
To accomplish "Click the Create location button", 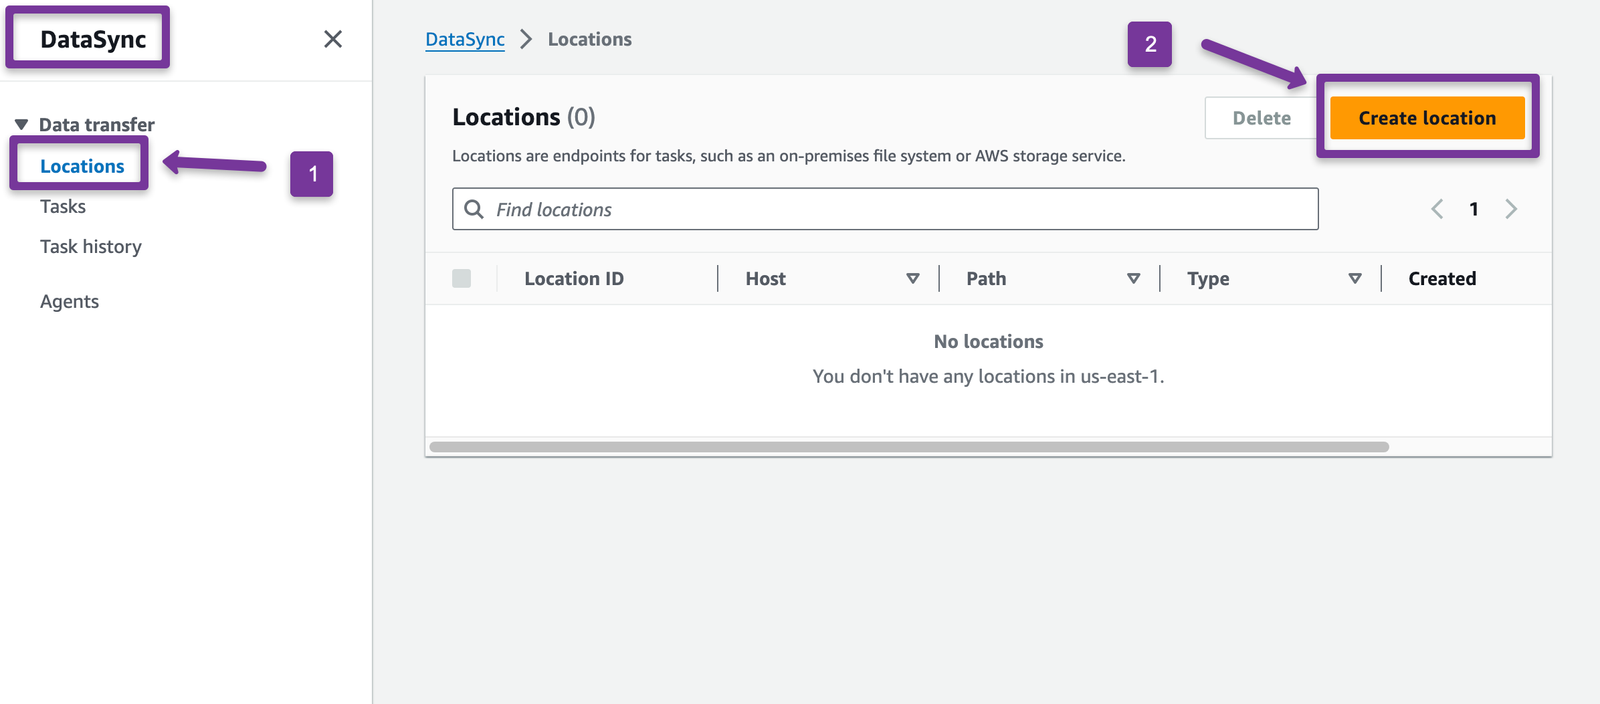I will 1426,118.
